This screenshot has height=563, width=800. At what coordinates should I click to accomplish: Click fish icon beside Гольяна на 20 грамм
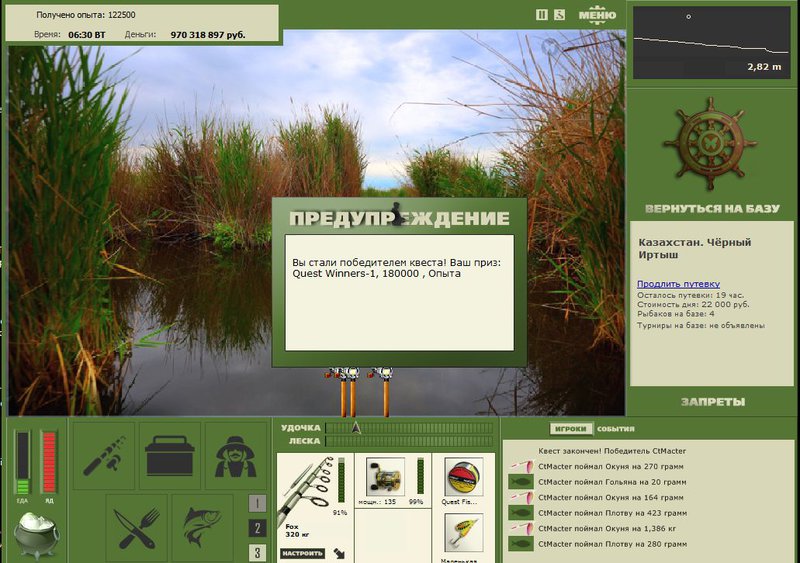pyautogui.click(x=521, y=481)
